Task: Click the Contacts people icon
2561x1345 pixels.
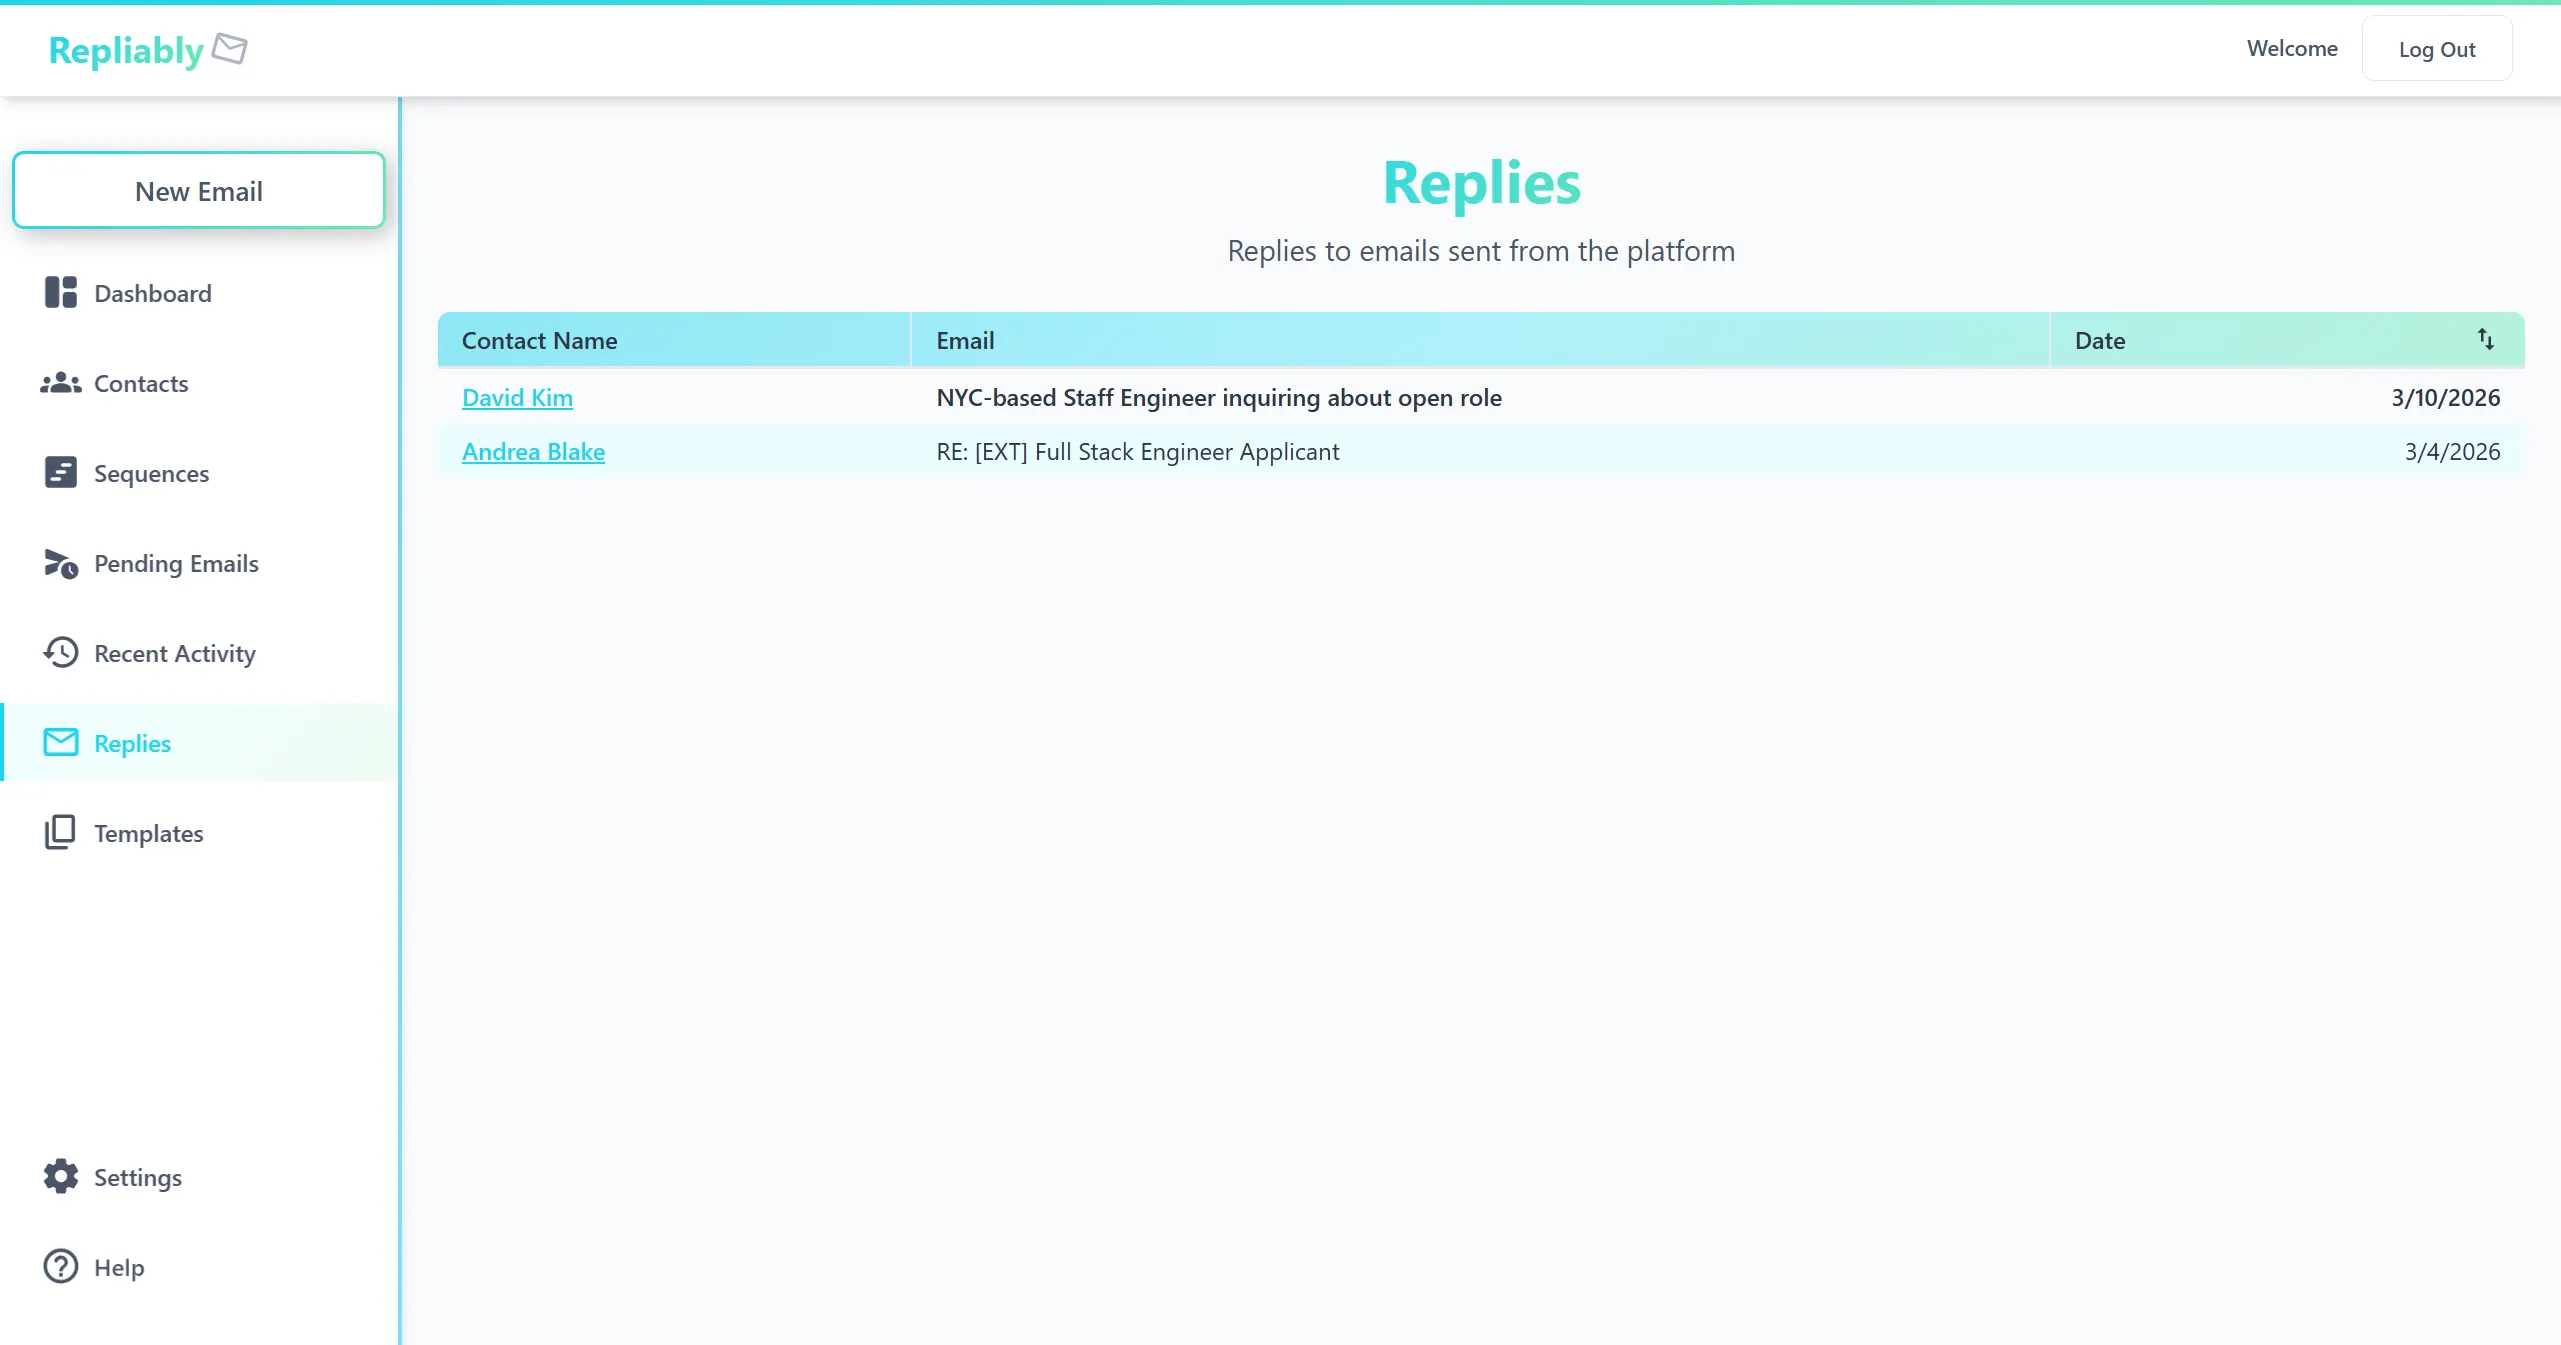Action: [59, 383]
